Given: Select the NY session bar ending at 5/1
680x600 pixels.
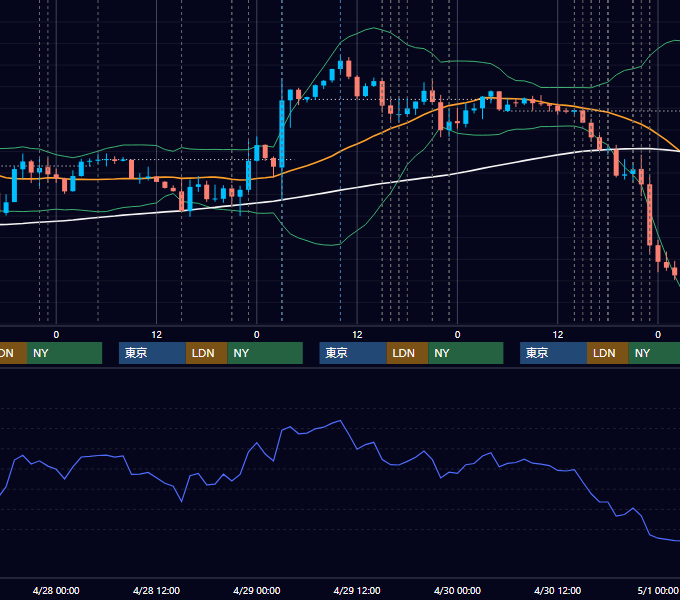Looking at the screenshot, I should [654, 353].
